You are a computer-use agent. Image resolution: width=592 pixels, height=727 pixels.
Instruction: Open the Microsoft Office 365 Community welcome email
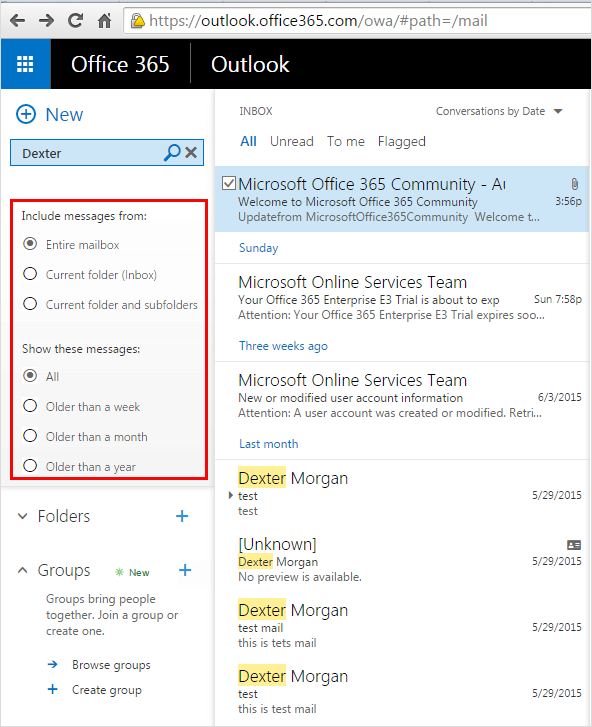(x=401, y=199)
